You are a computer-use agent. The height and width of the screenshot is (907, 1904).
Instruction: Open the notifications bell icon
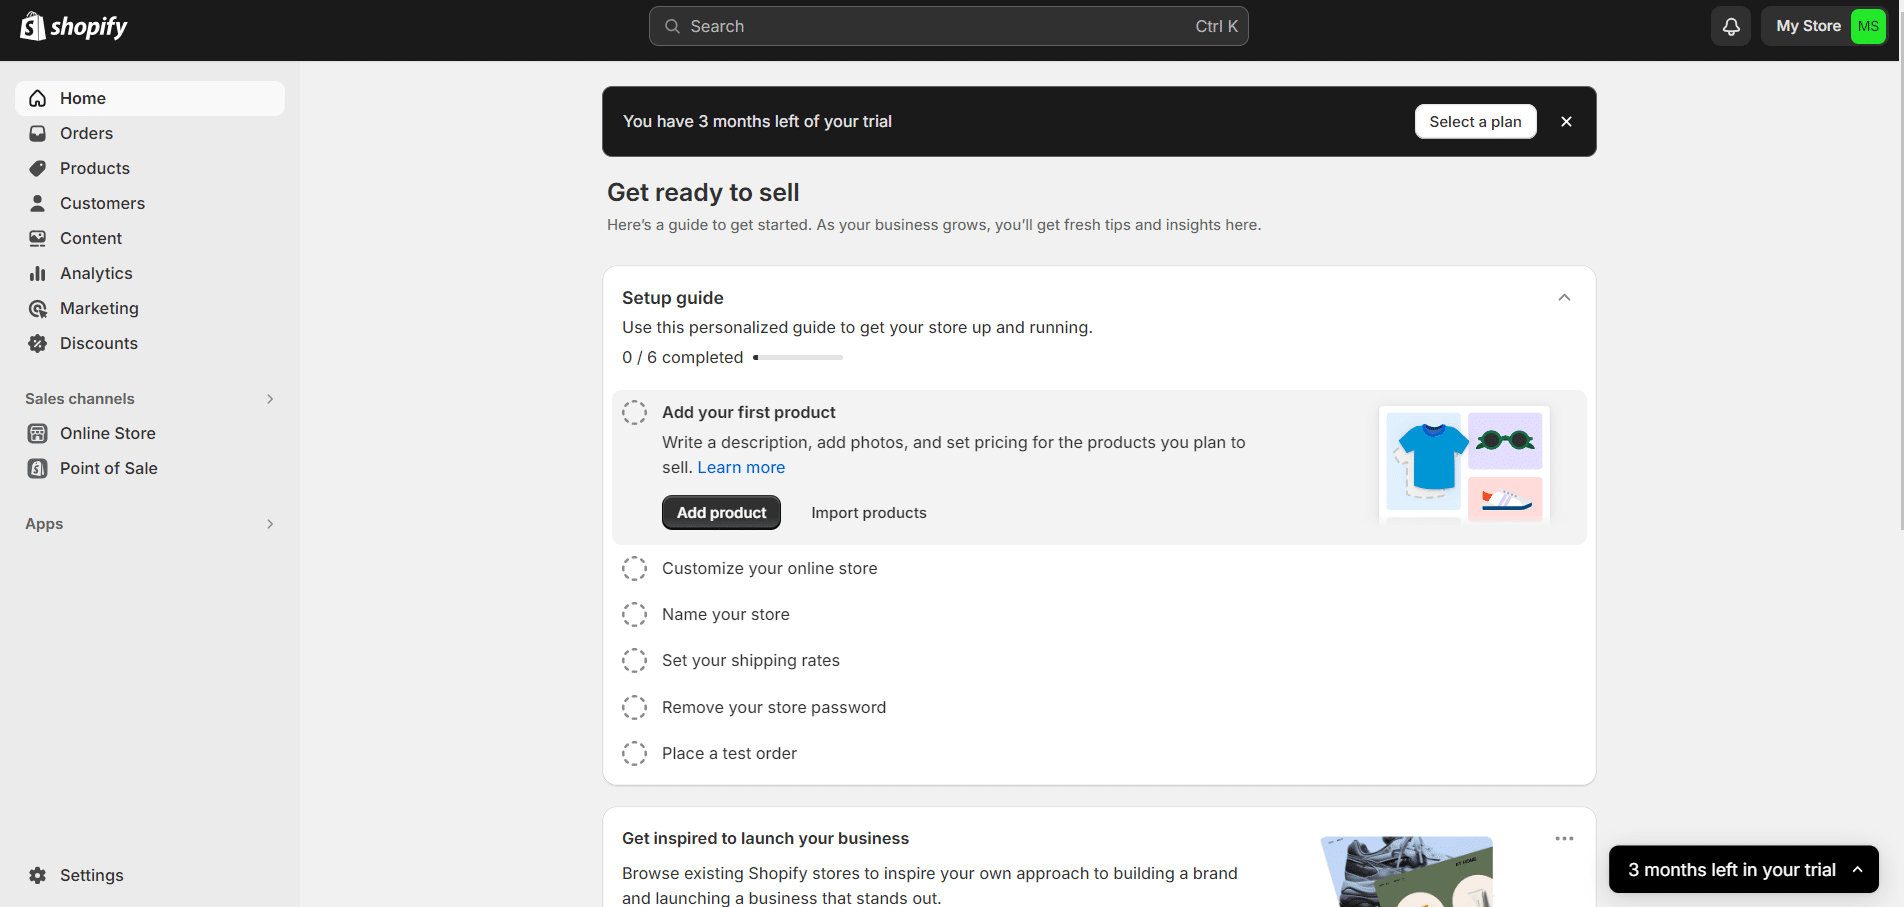pos(1730,27)
